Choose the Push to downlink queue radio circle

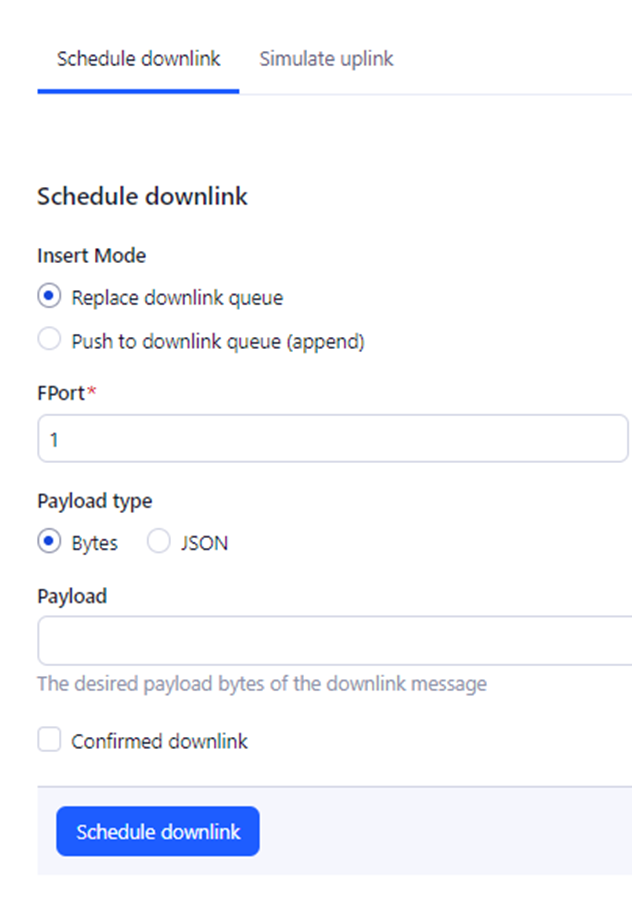(x=49, y=339)
